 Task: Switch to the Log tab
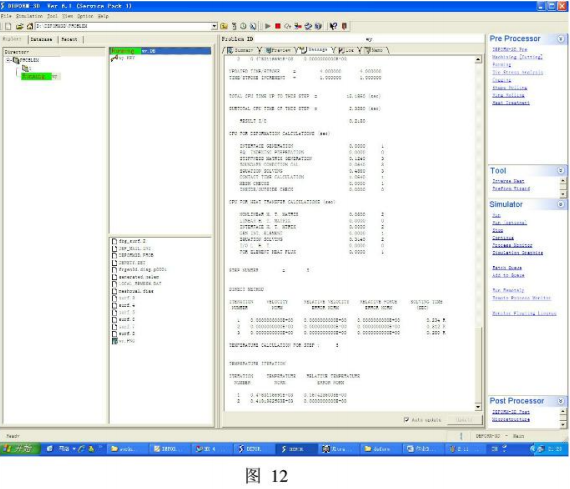[x=346, y=50]
